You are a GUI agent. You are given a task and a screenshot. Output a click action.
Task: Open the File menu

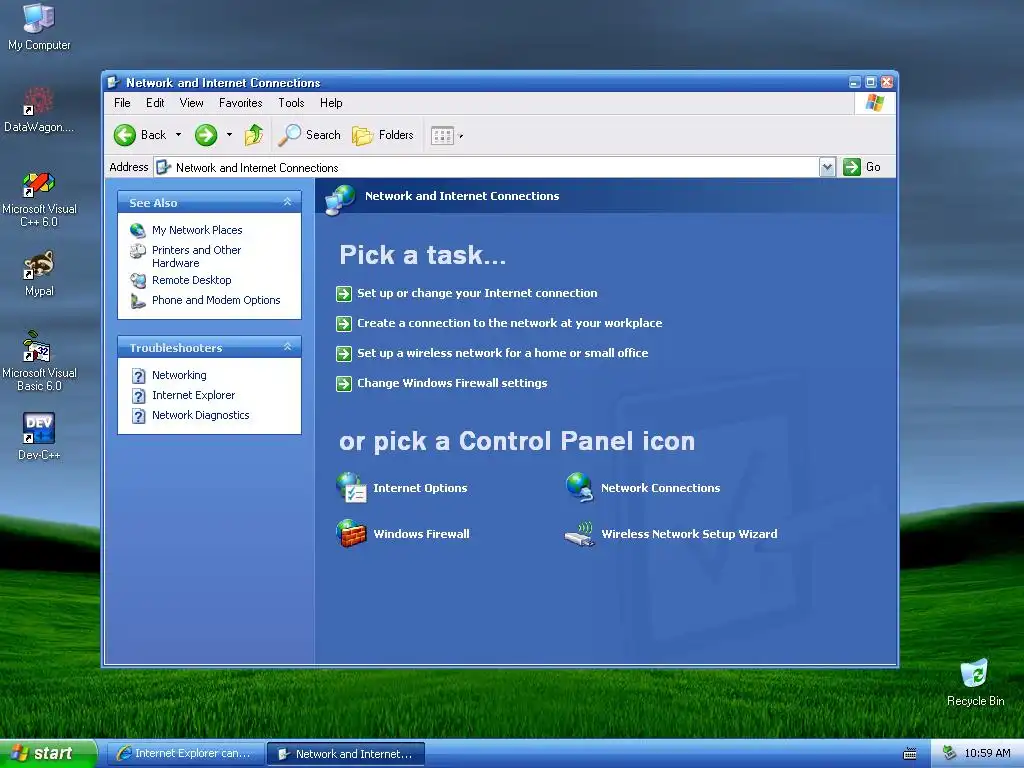pos(122,103)
